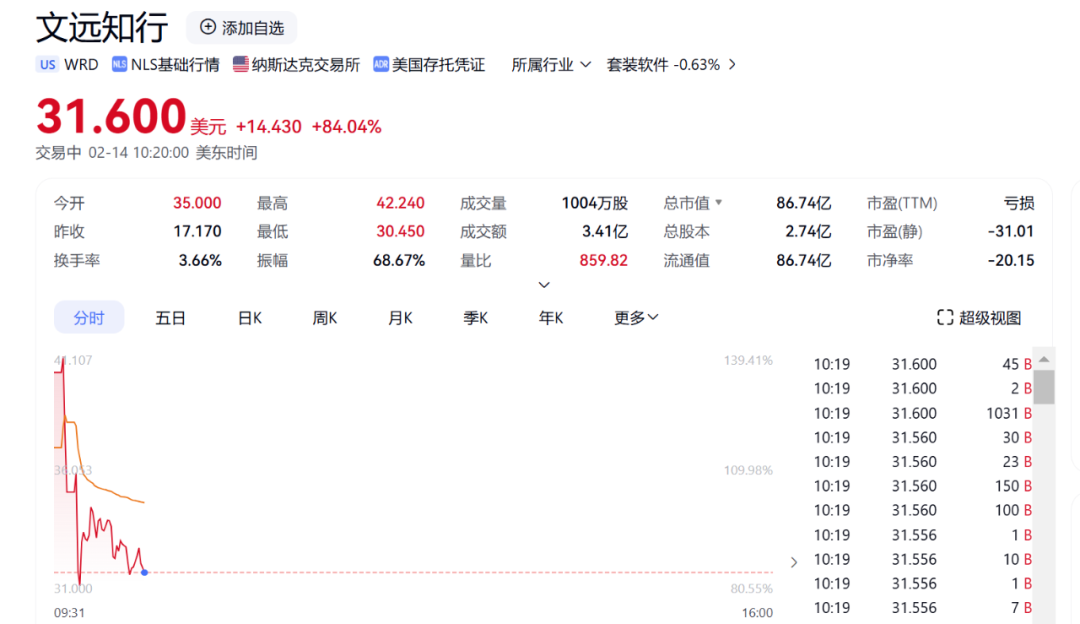Image resolution: width=1080 pixels, height=624 pixels.
Task: Click the NLS基础行情 badge icon
Action: click(x=119, y=64)
